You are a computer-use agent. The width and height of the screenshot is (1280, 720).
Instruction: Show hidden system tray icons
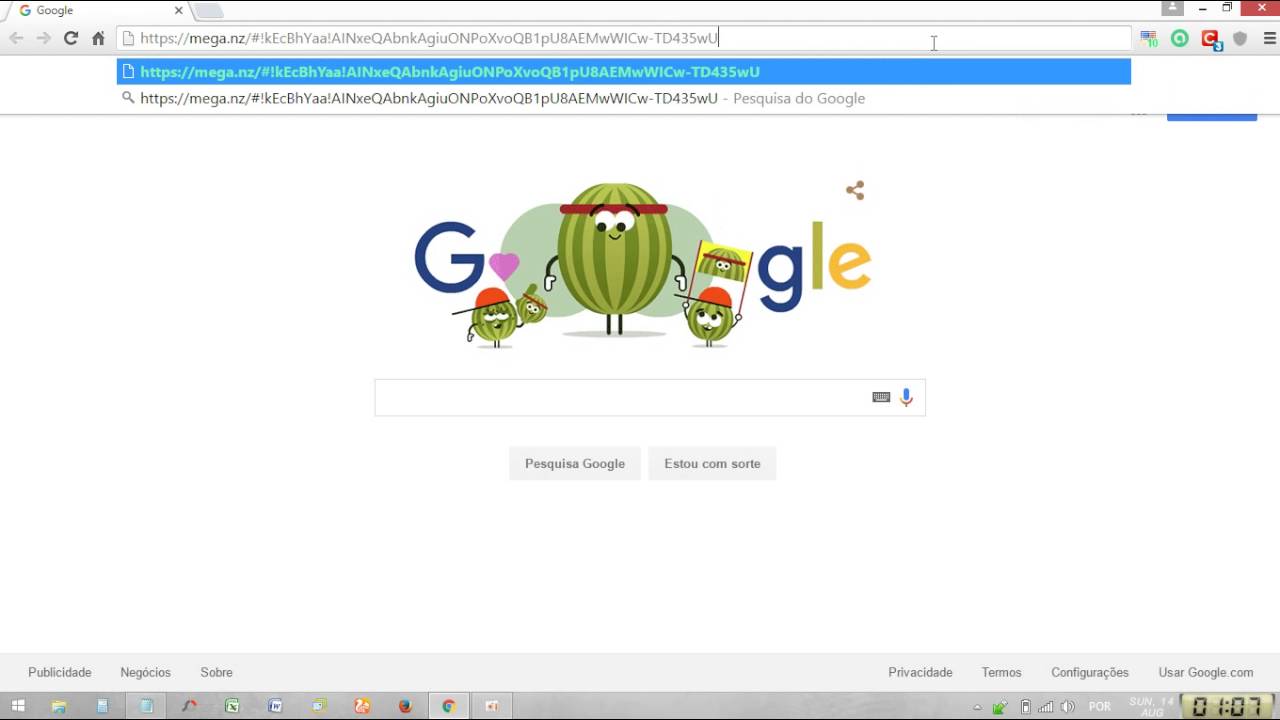point(978,707)
